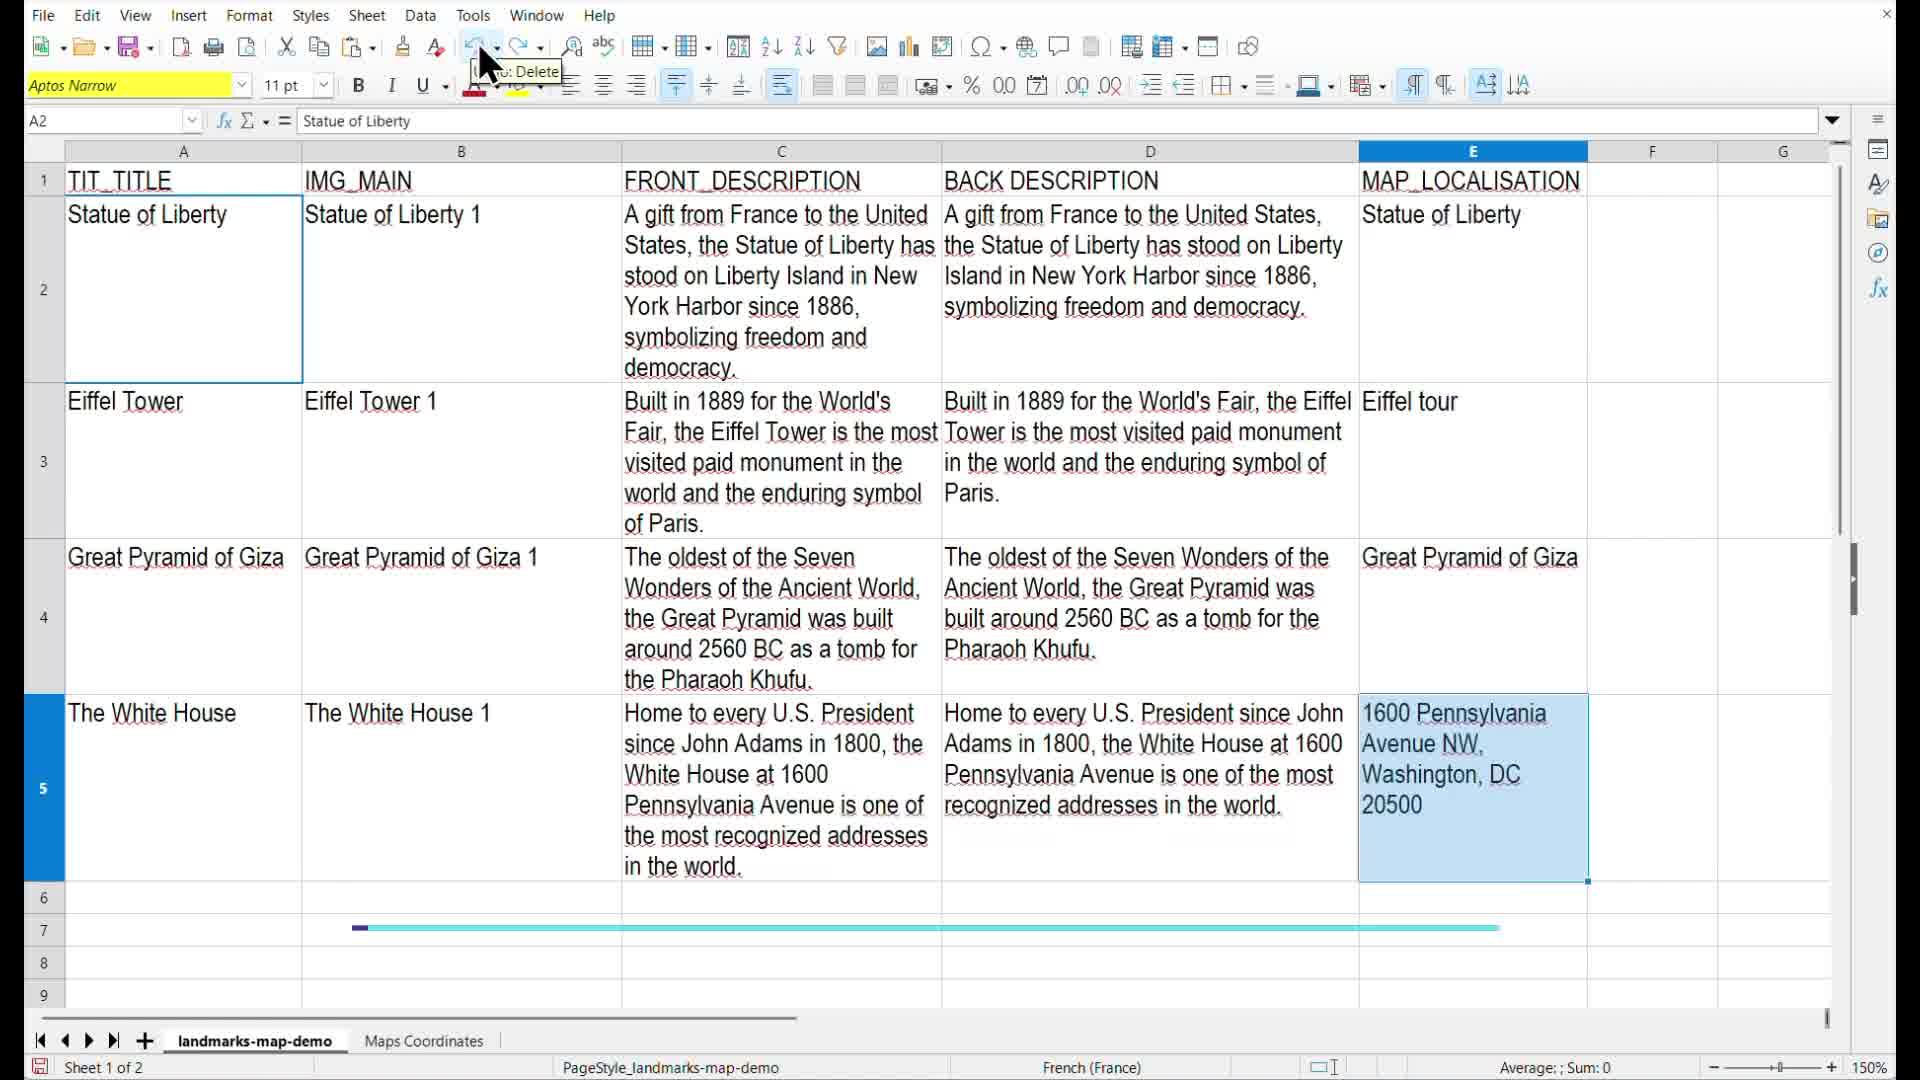Viewport: 1920px width, 1080px height.
Task: Click the 150% zoom level indicator
Action: [x=1870, y=1068]
